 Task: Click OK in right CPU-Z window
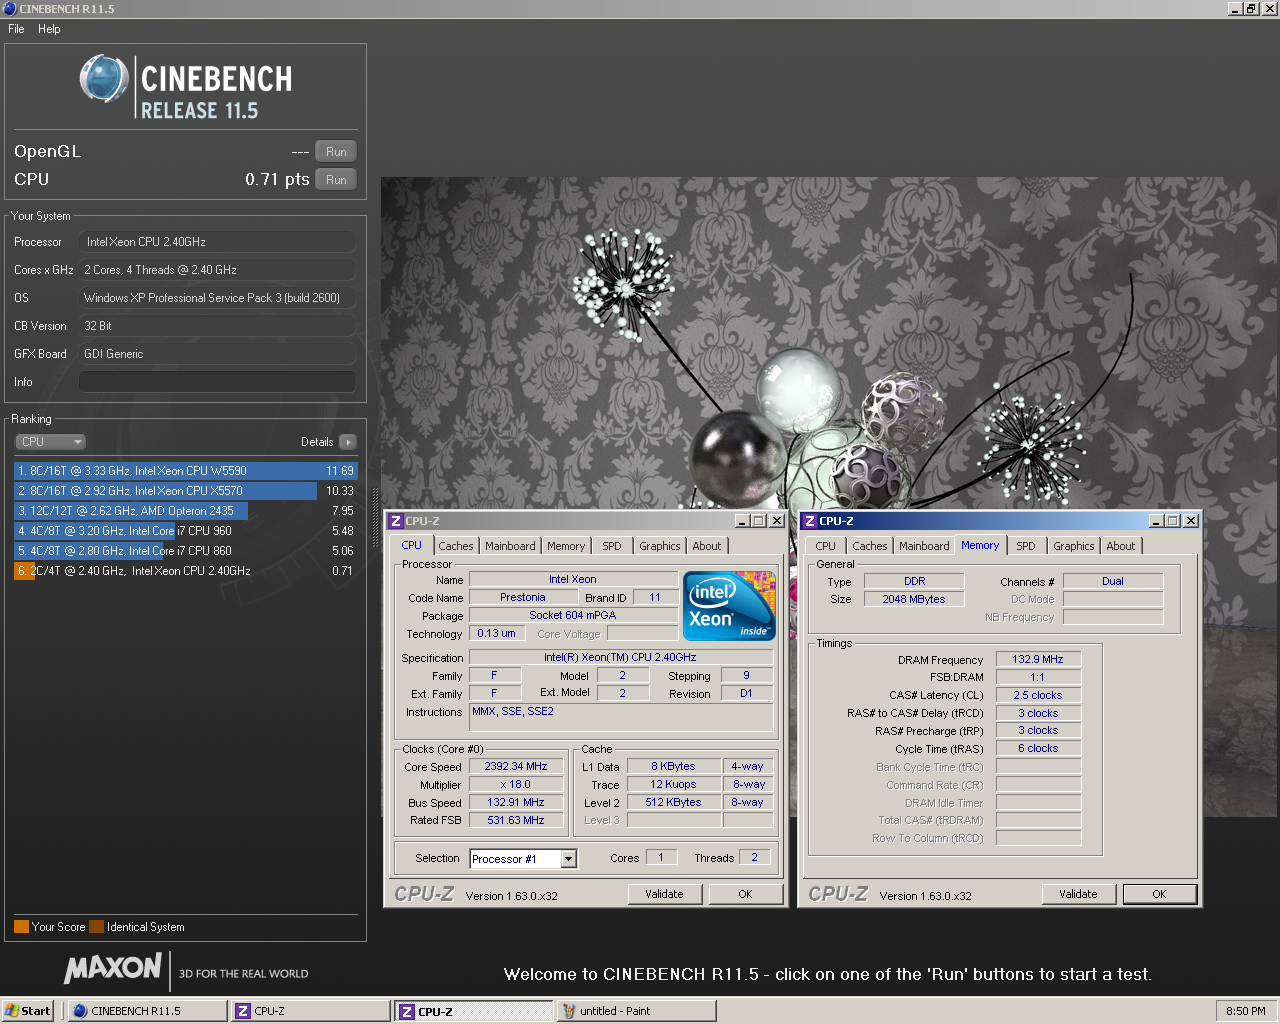(1159, 895)
